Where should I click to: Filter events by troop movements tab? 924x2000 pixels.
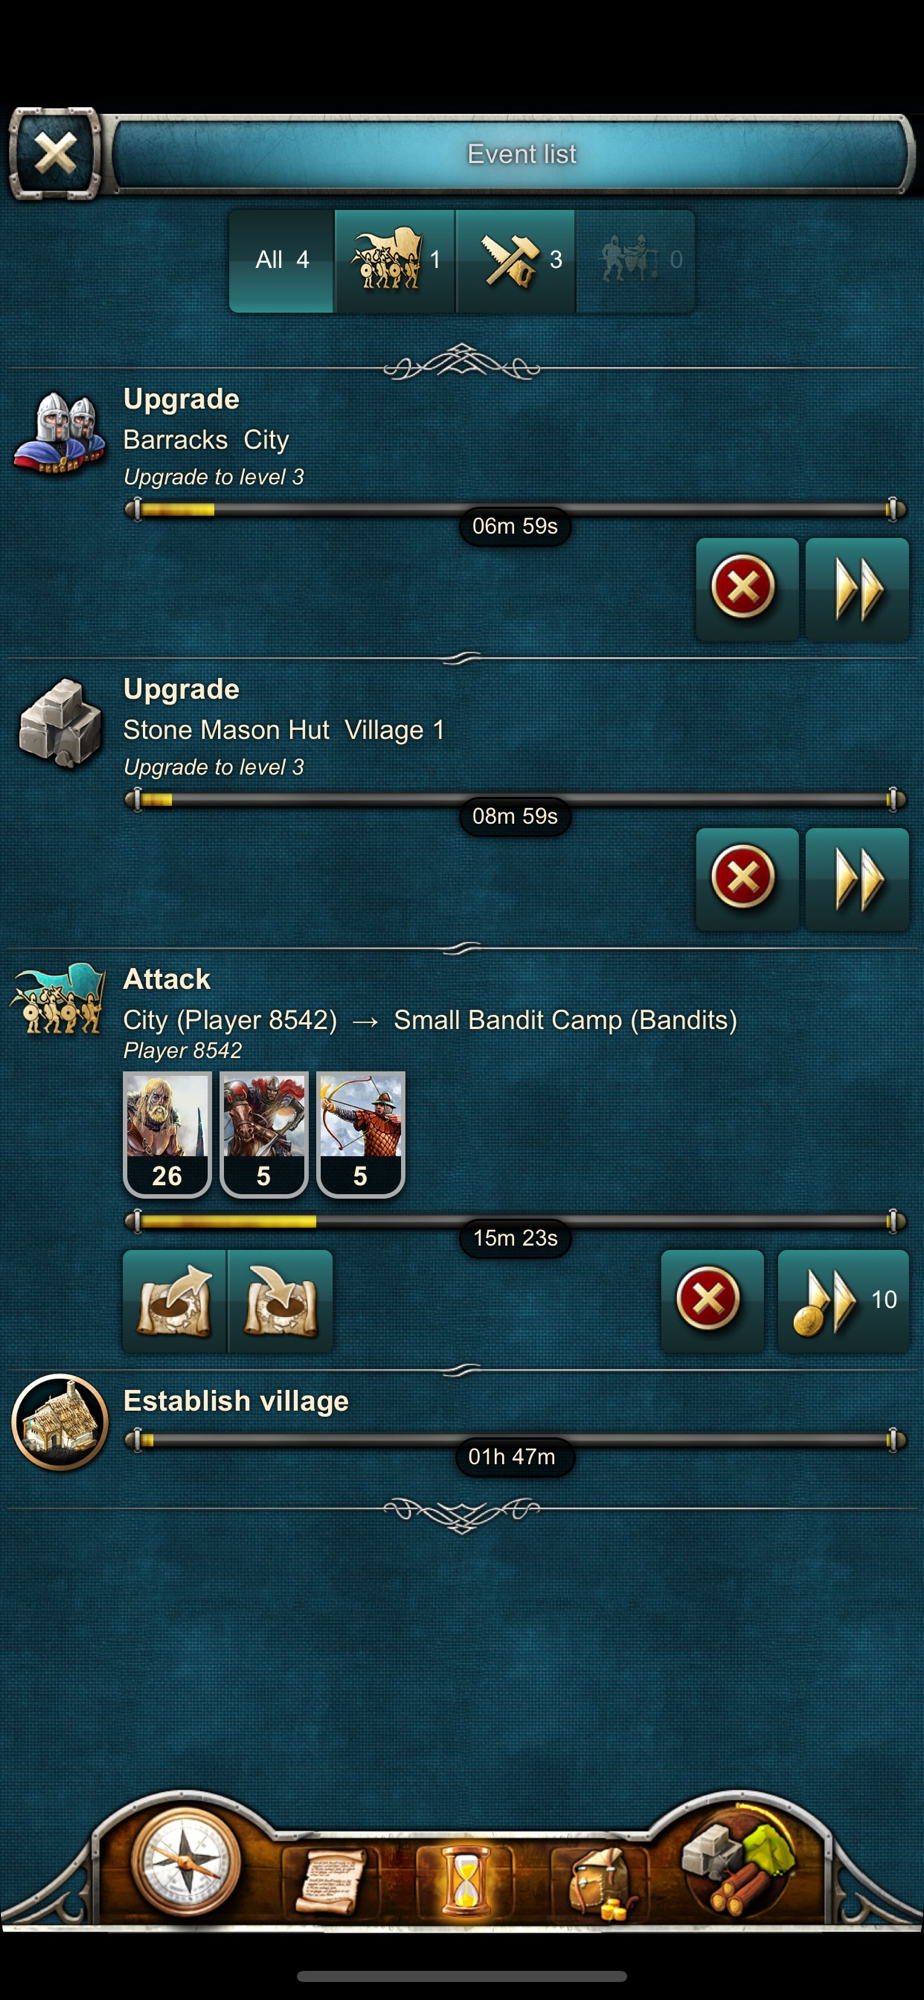point(395,261)
